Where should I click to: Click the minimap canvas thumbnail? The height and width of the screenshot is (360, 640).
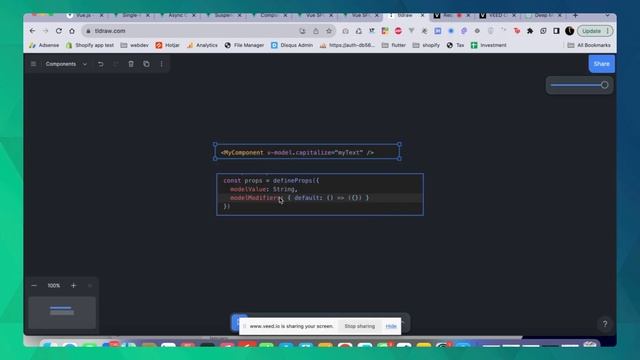point(62,313)
